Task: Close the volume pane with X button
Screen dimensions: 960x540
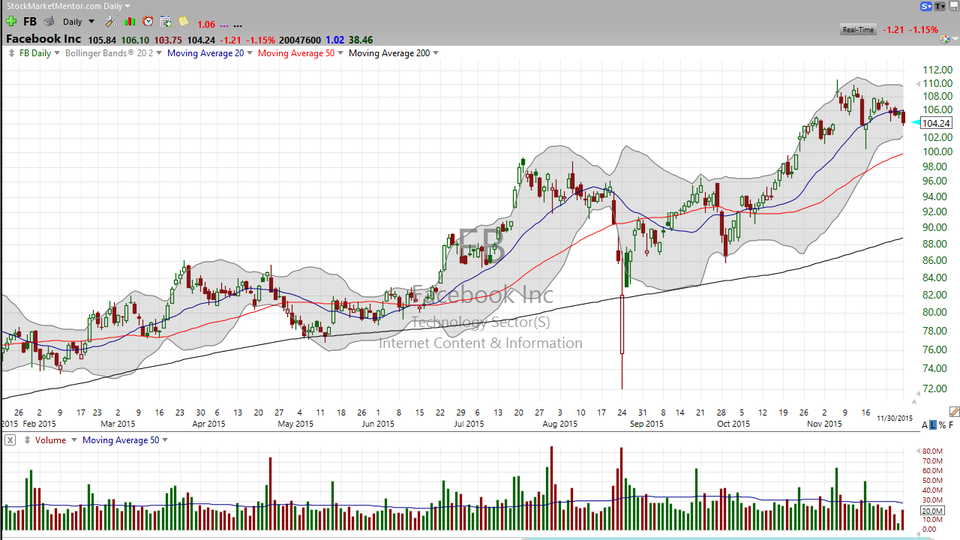Action: 10,440
